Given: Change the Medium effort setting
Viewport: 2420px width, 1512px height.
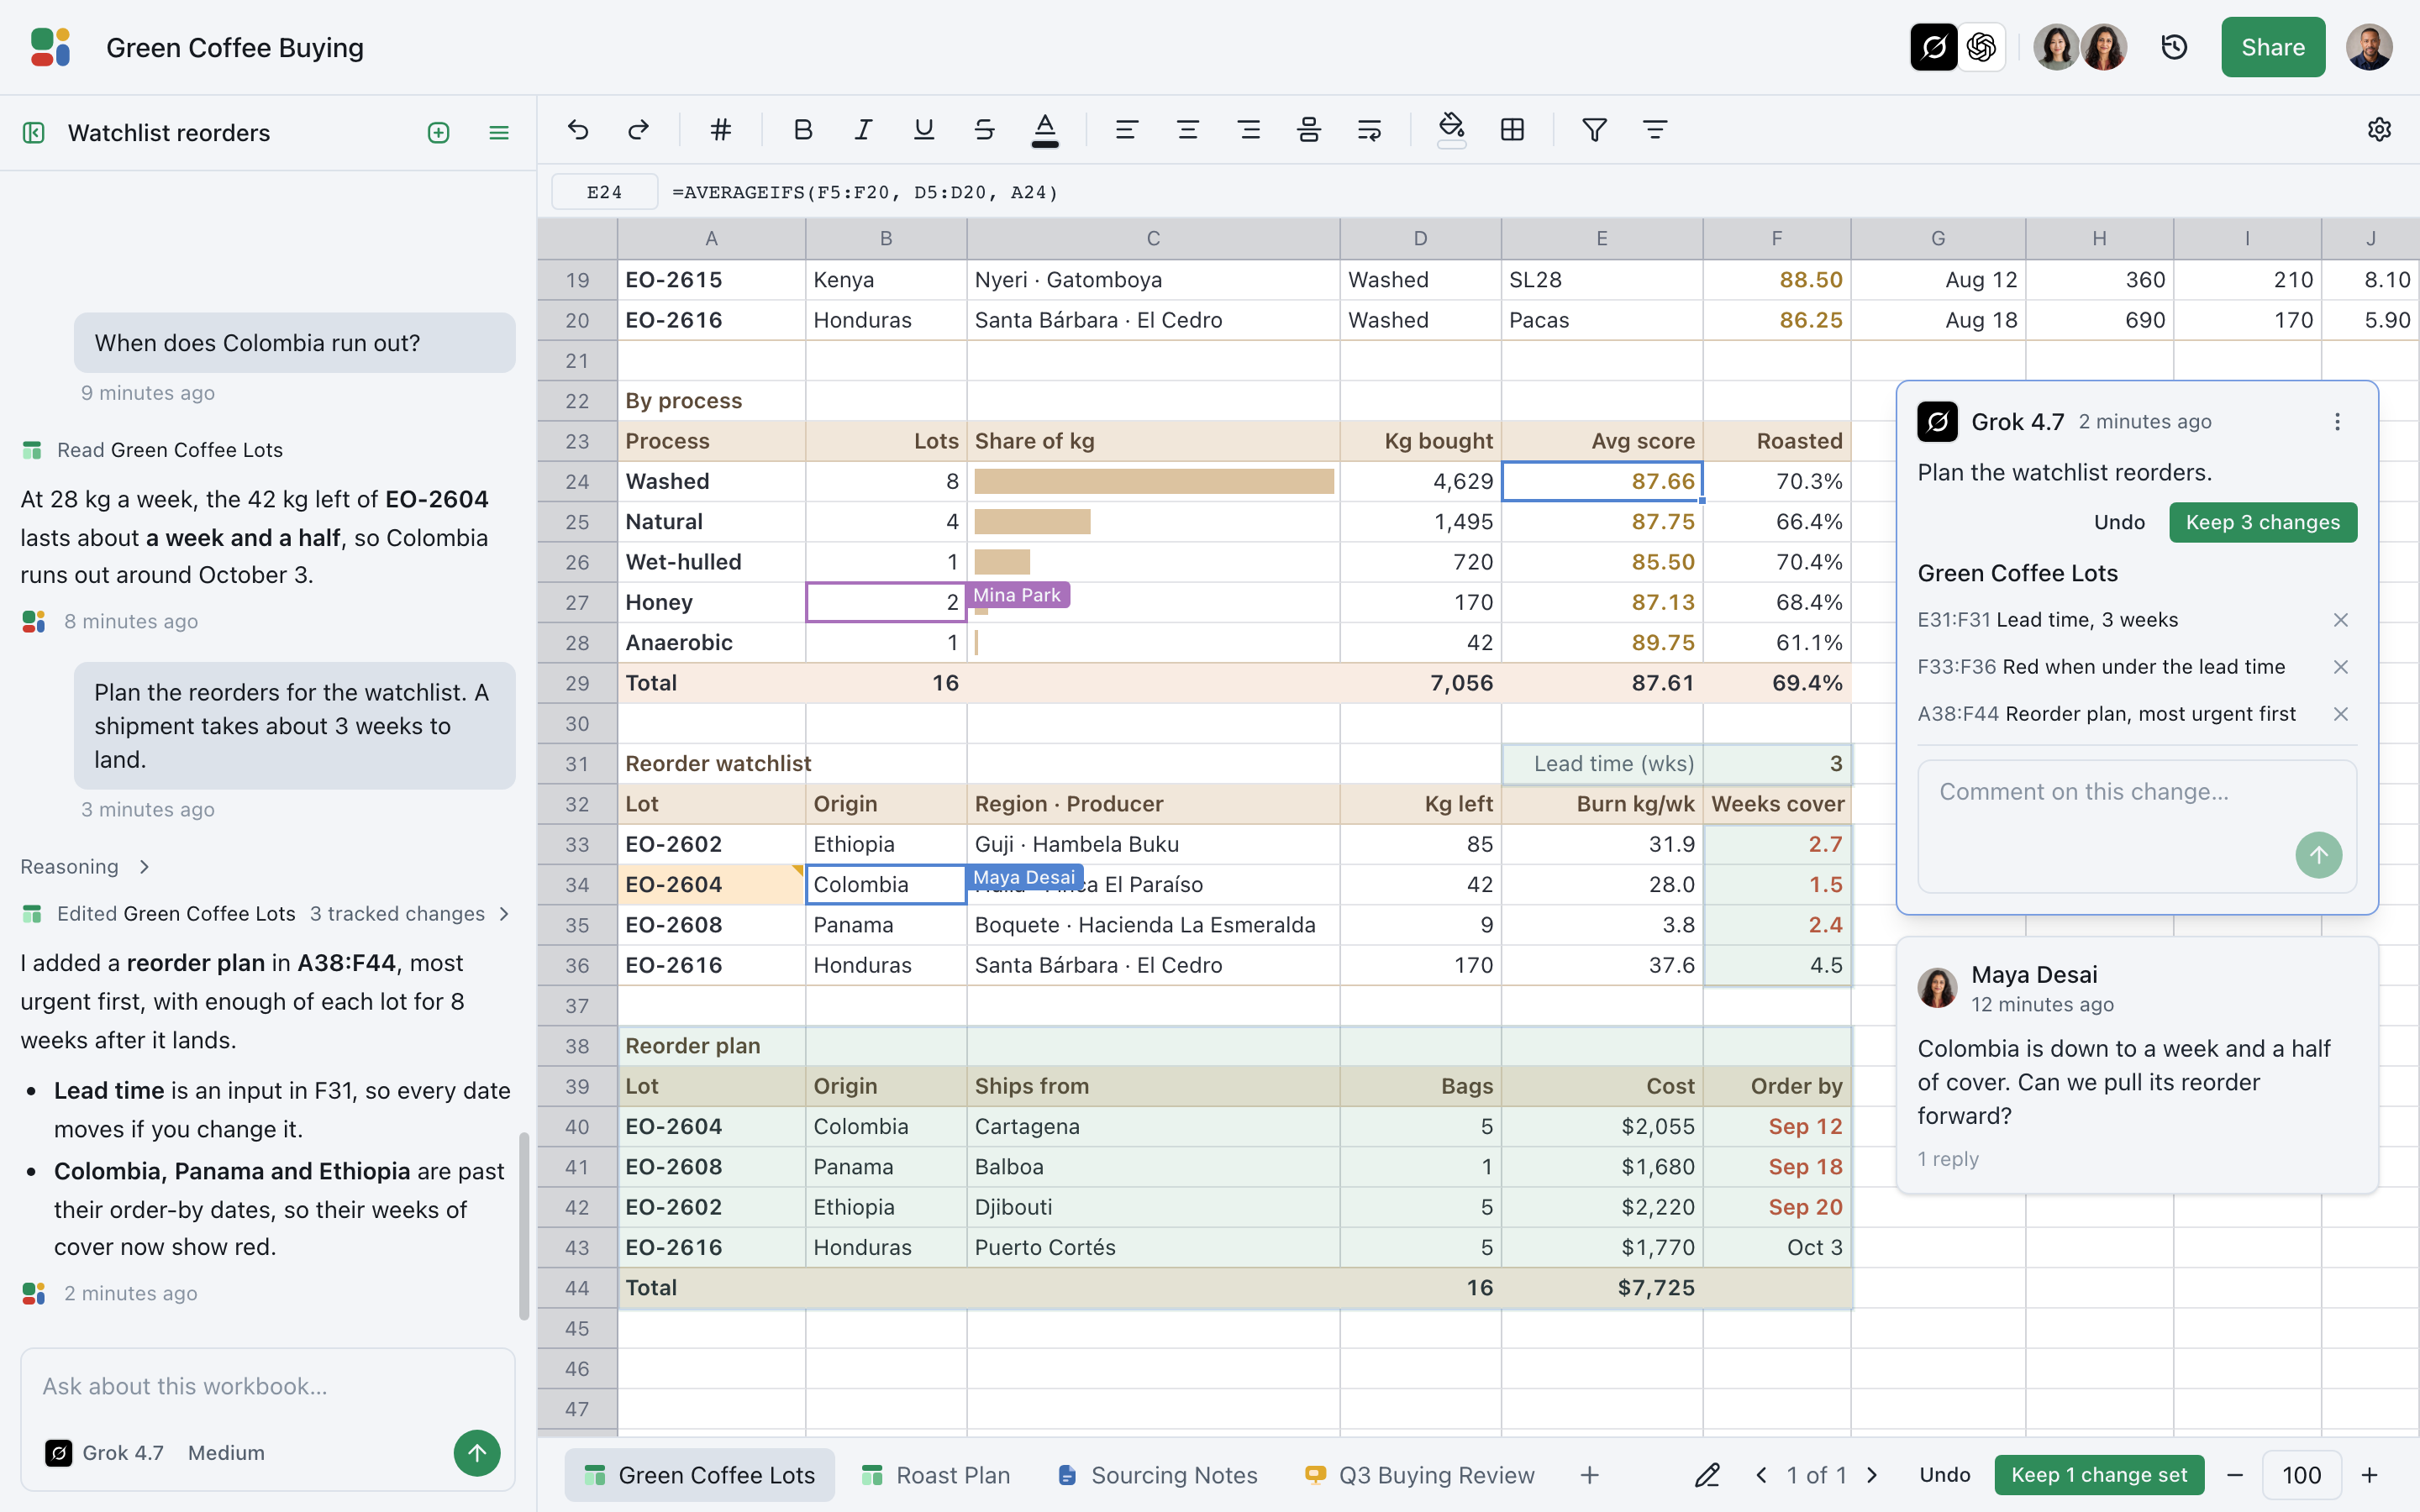Looking at the screenshot, I should point(226,1453).
